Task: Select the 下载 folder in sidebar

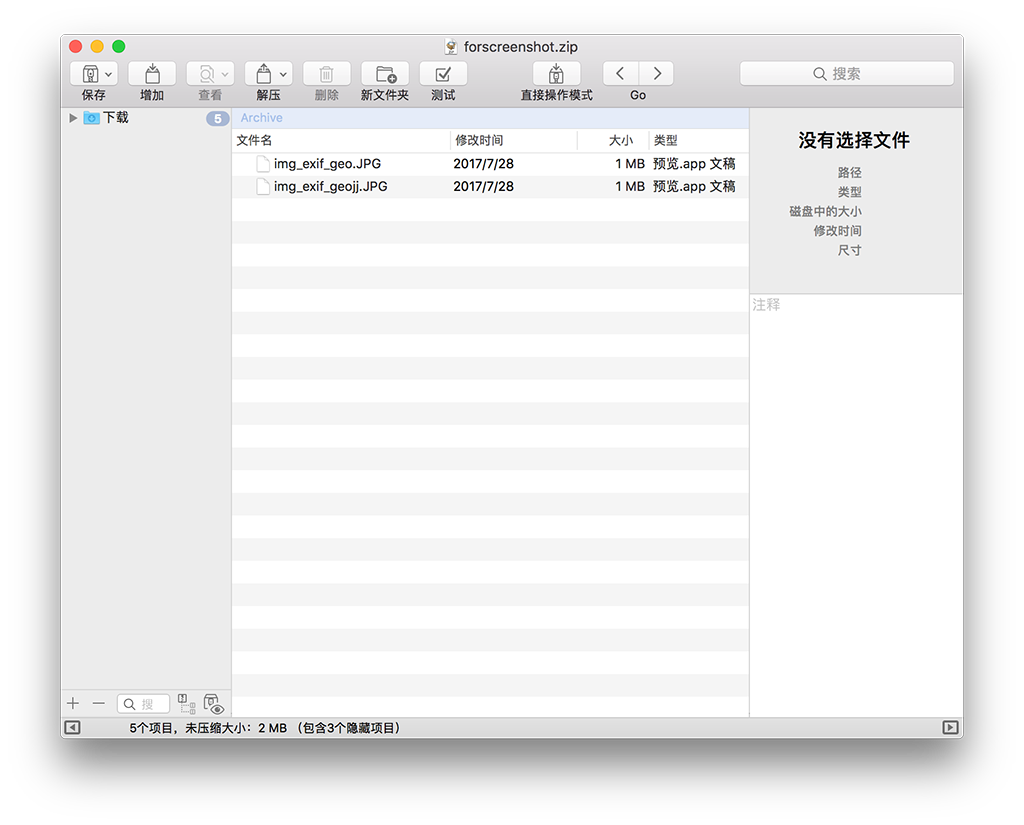Action: [116, 118]
